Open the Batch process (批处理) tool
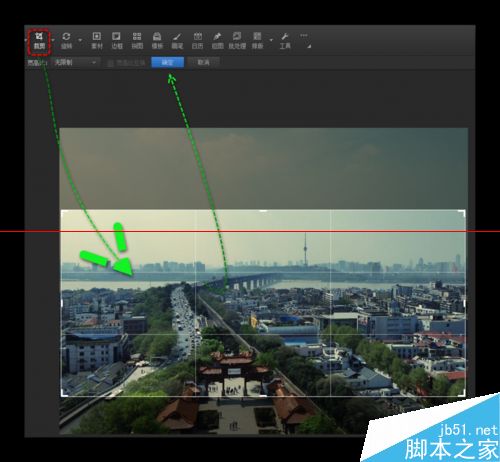 click(x=237, y=41)
